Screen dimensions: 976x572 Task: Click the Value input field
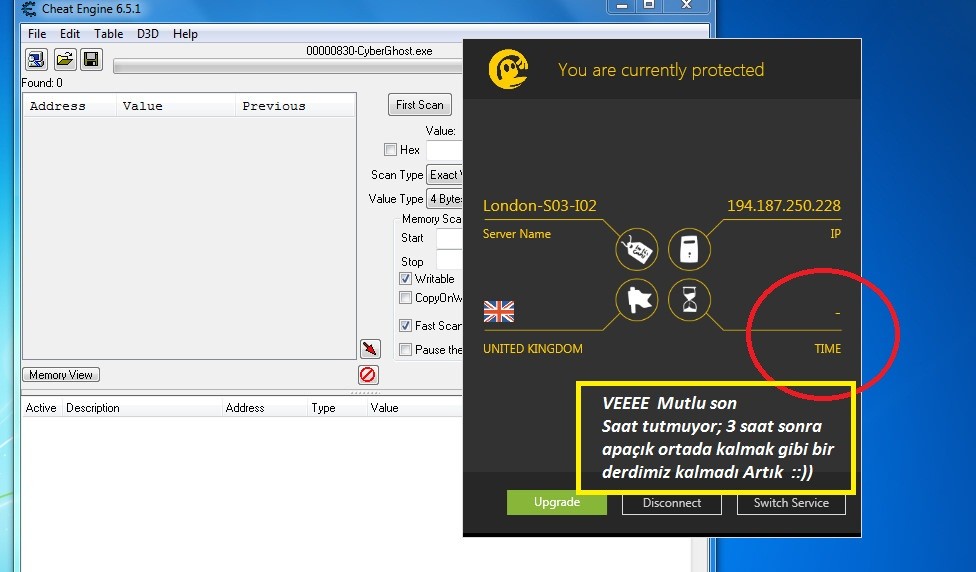444,150
